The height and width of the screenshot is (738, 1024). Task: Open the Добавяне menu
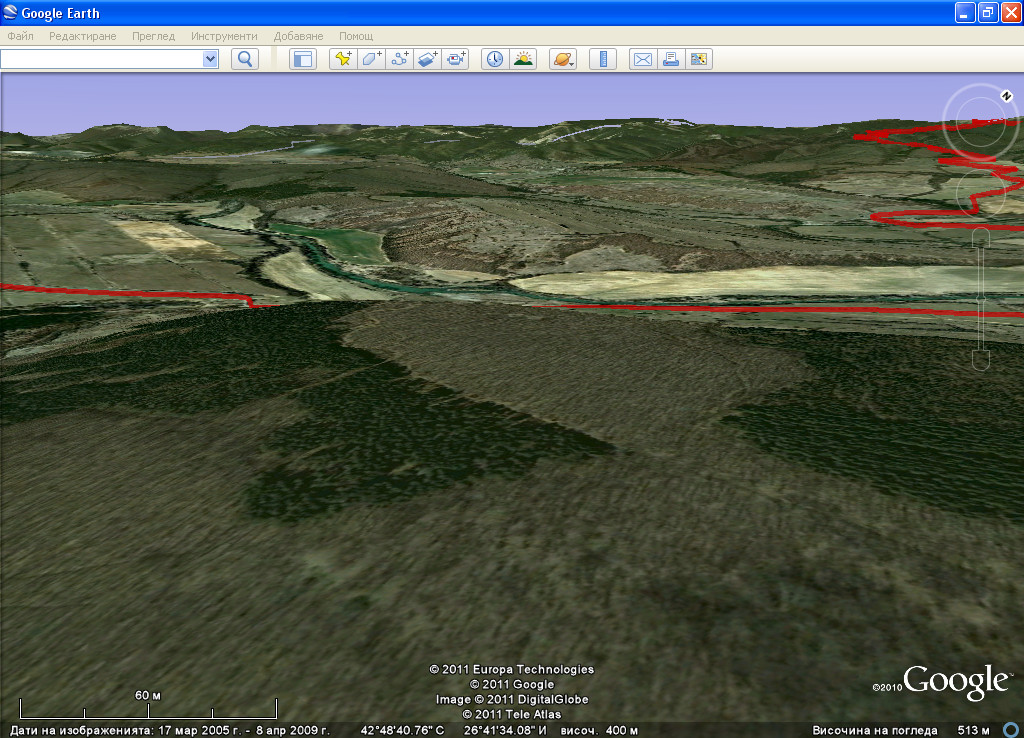pos(298,36)
